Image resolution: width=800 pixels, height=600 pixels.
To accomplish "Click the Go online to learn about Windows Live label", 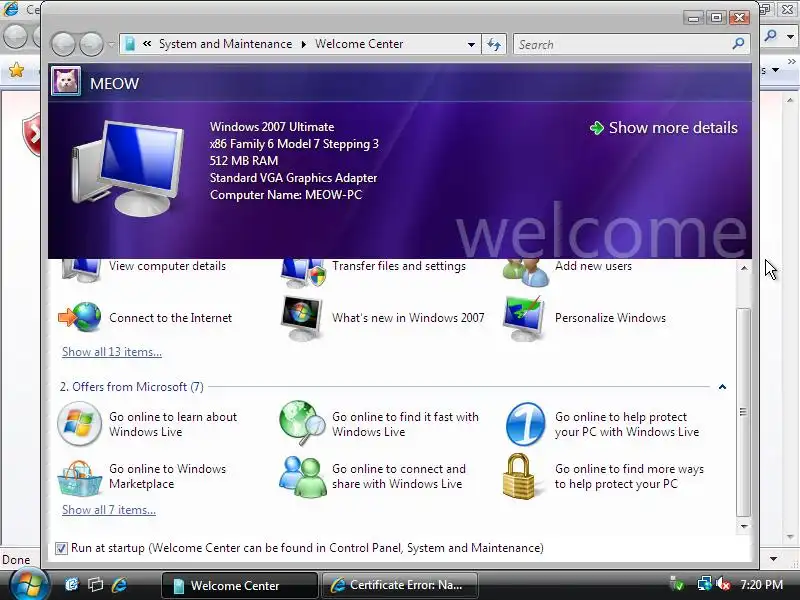I will [173, 424].
